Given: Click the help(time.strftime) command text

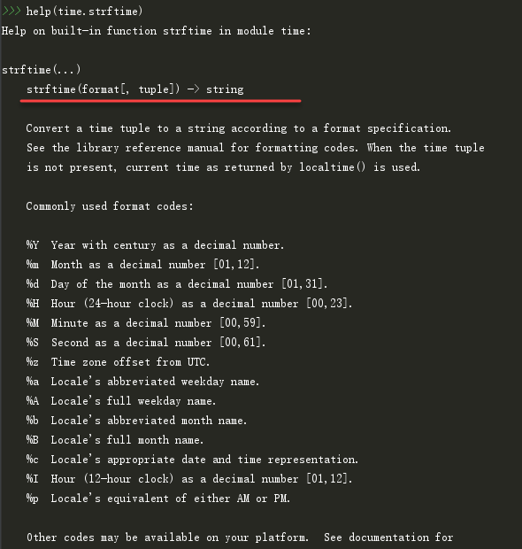Looking at the screenshot, I should coord(84,11).
